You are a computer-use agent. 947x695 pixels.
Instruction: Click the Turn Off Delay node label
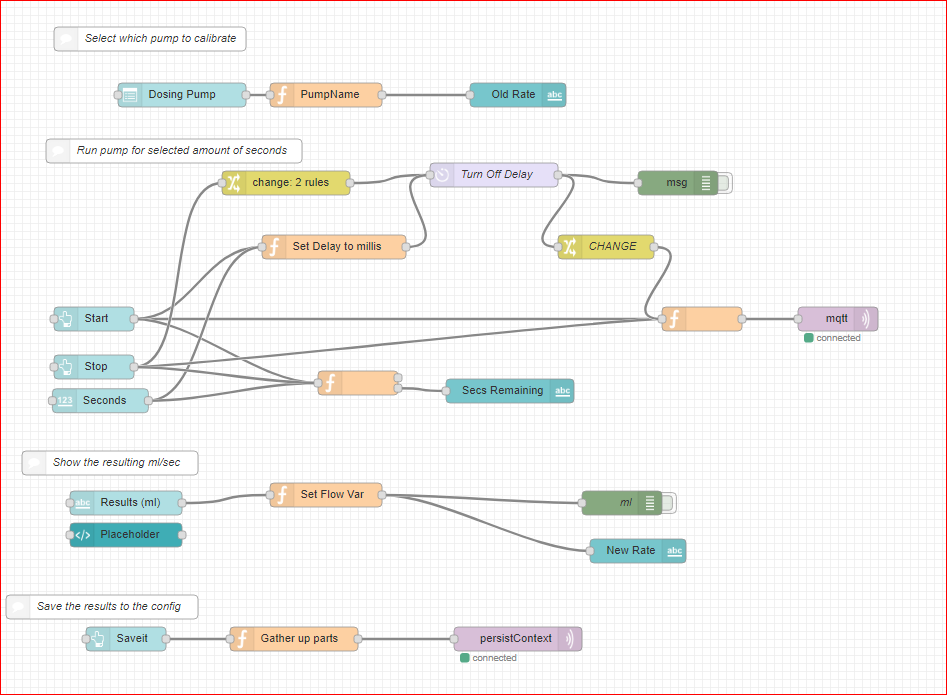(x=497, y=174)
